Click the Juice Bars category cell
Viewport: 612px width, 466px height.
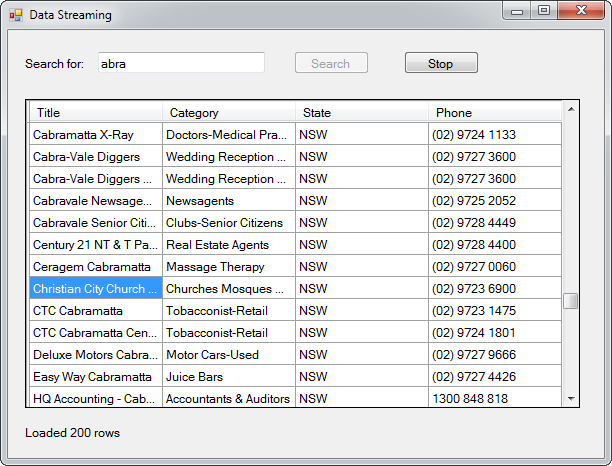[x=229, y=377]
